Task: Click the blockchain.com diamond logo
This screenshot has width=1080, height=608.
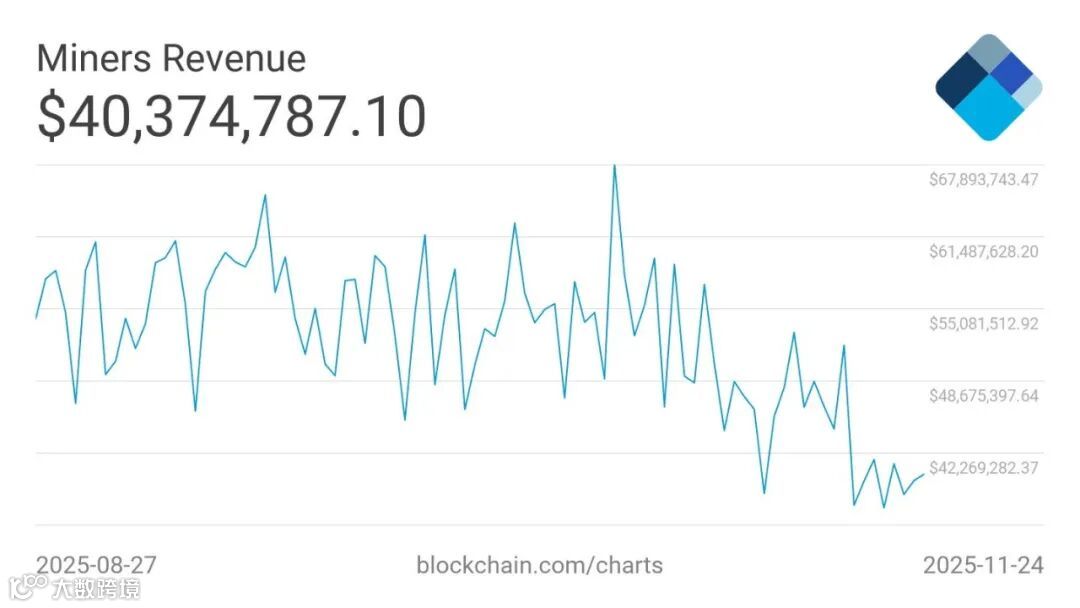Action: pyautogui.click(x=989, y=88)
